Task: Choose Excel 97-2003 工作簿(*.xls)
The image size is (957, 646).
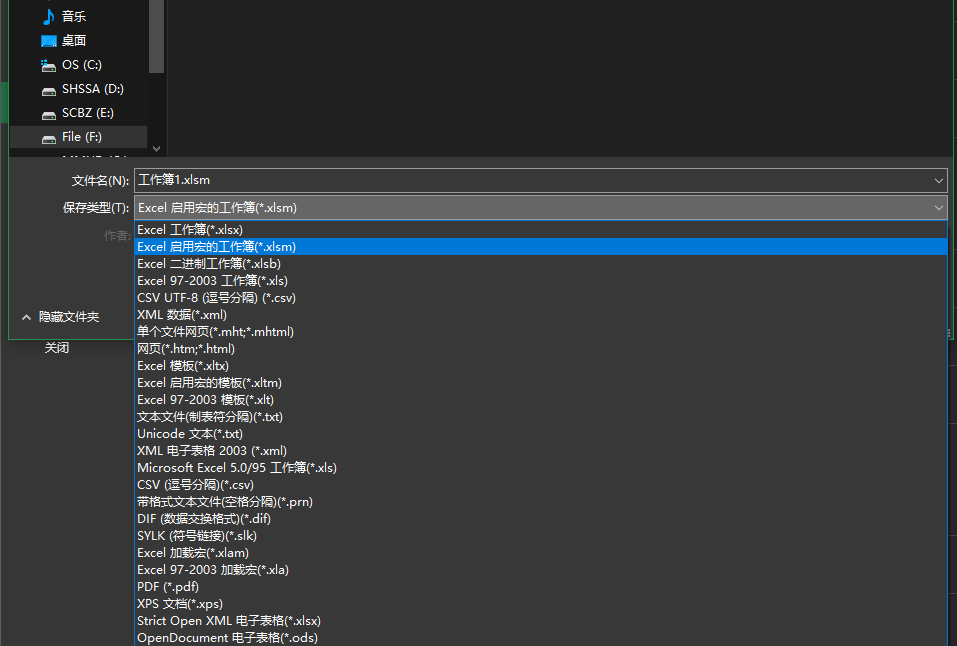Action: click(541, 281)
